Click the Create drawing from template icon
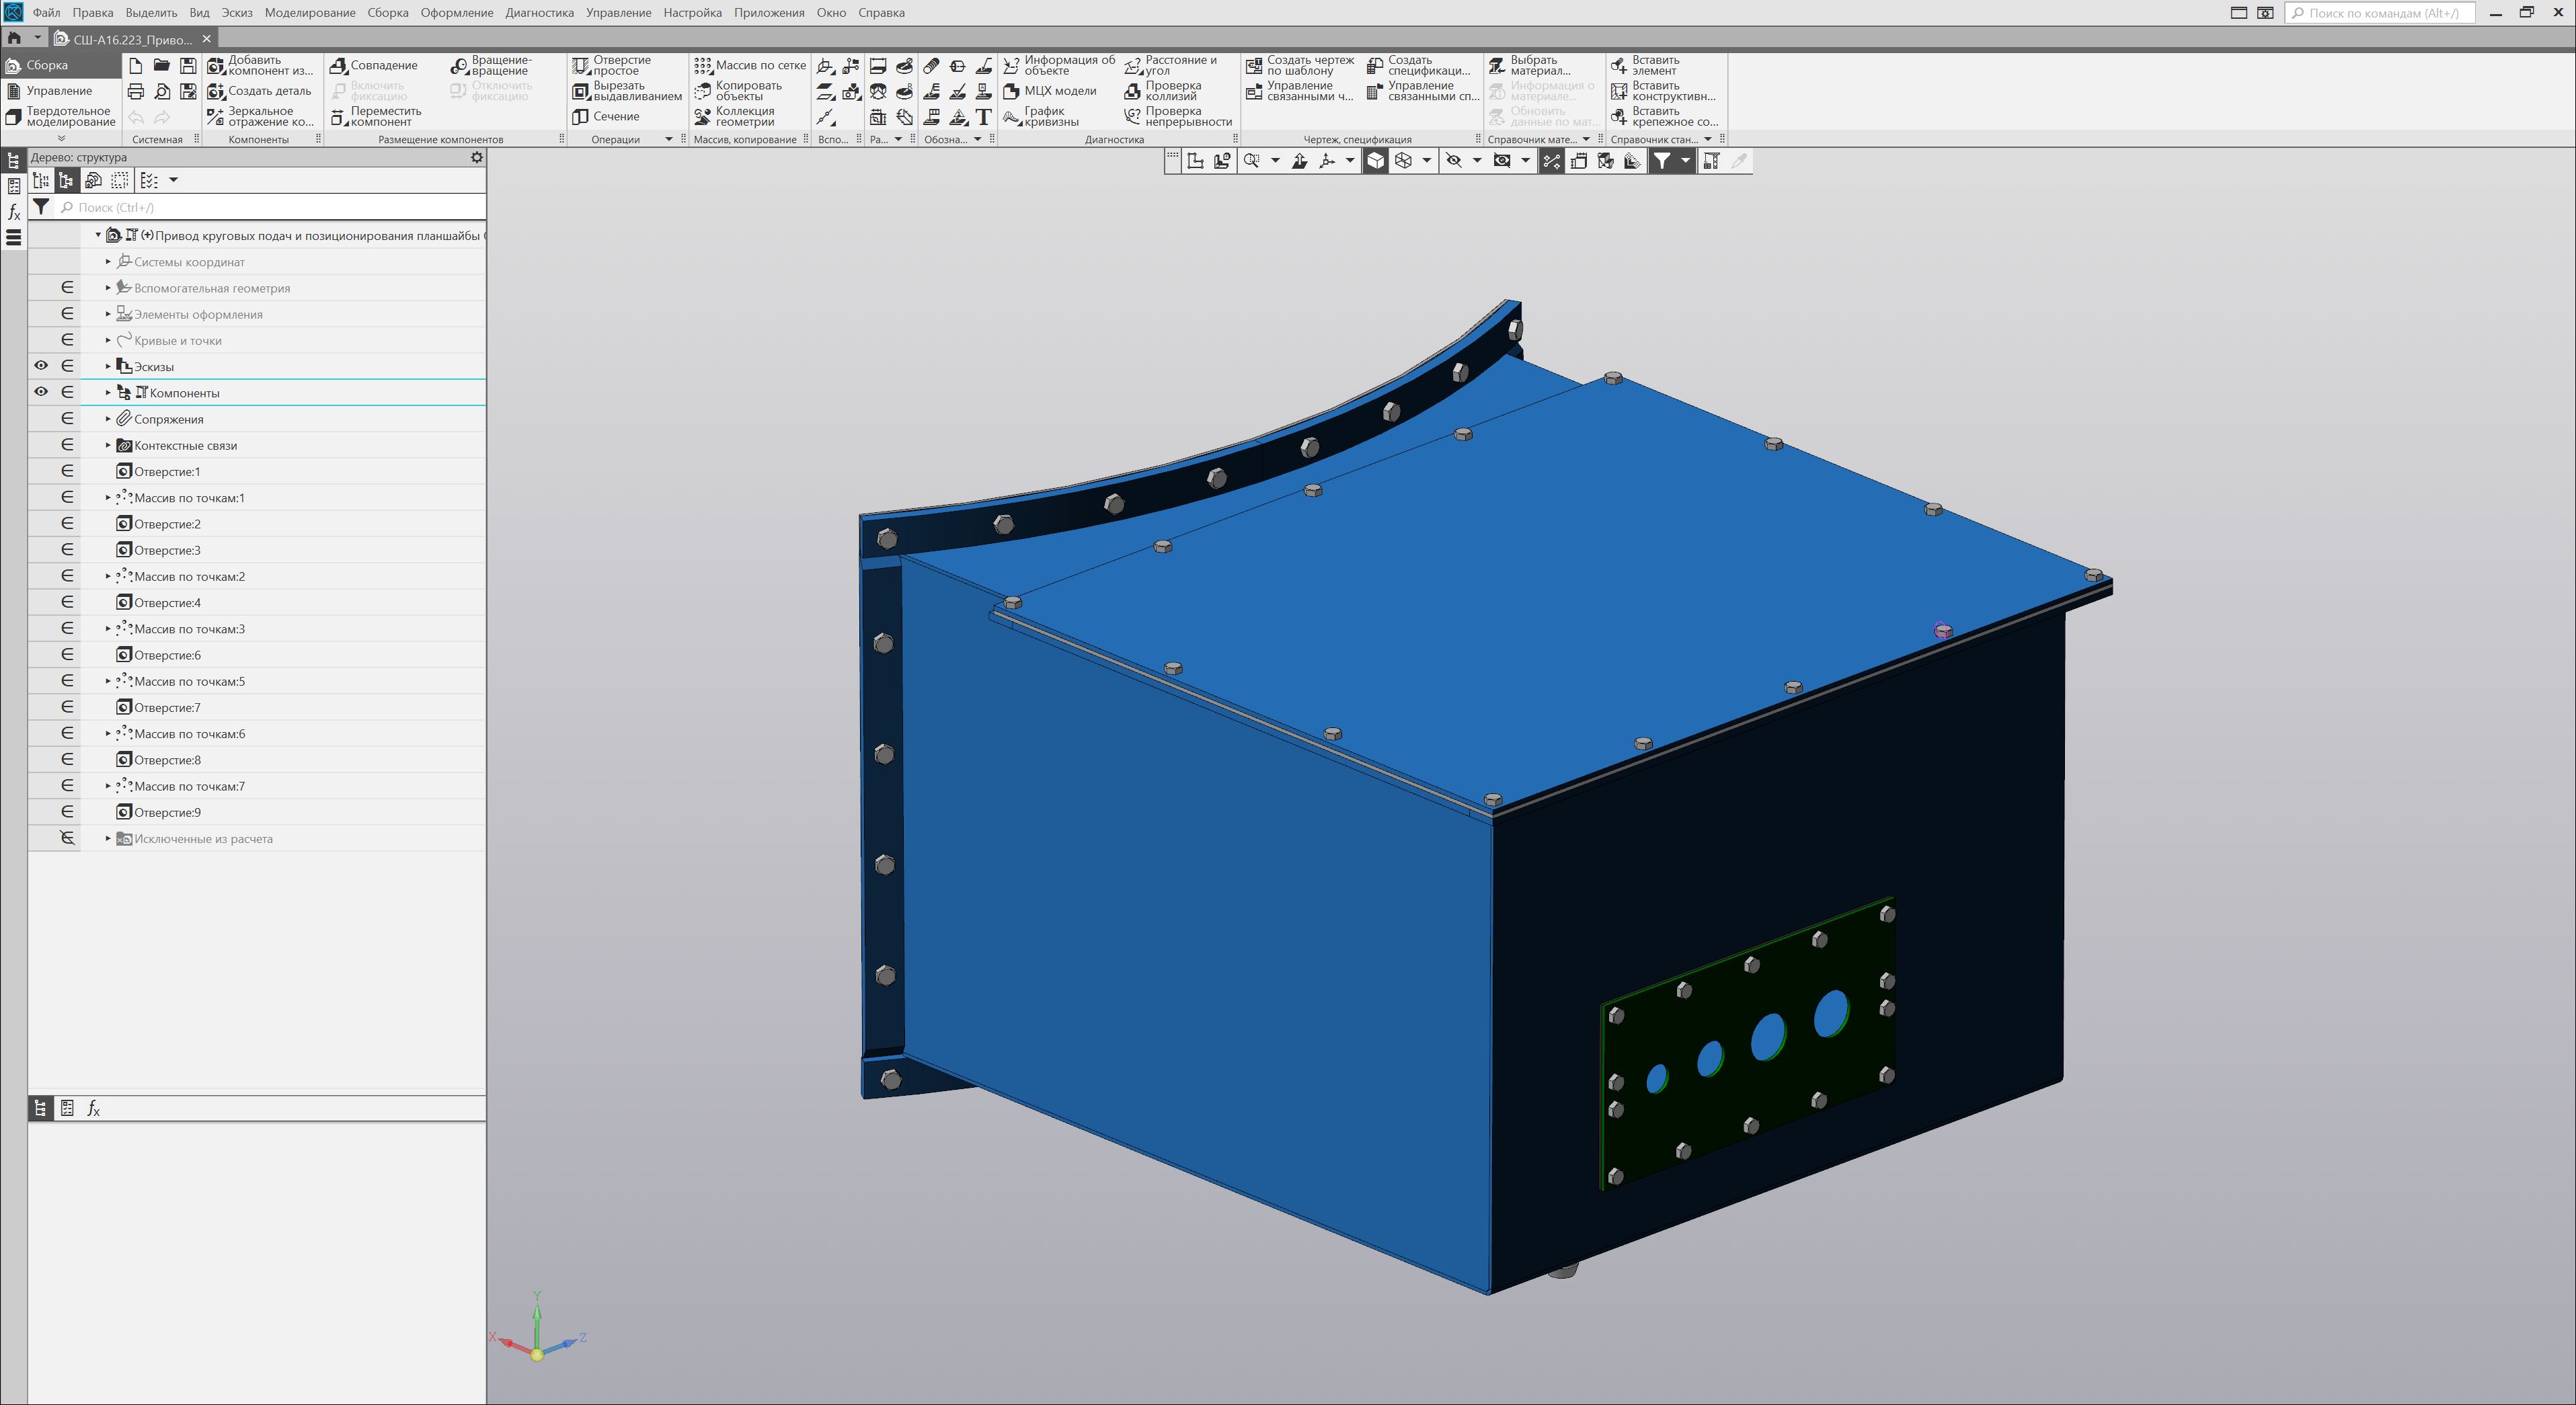 1254,66
